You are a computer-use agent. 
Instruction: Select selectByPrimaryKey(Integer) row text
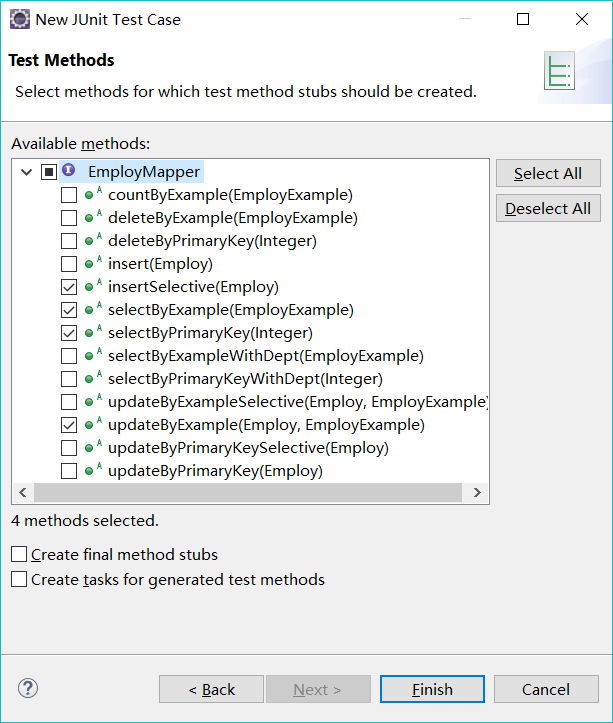[210, 333]
